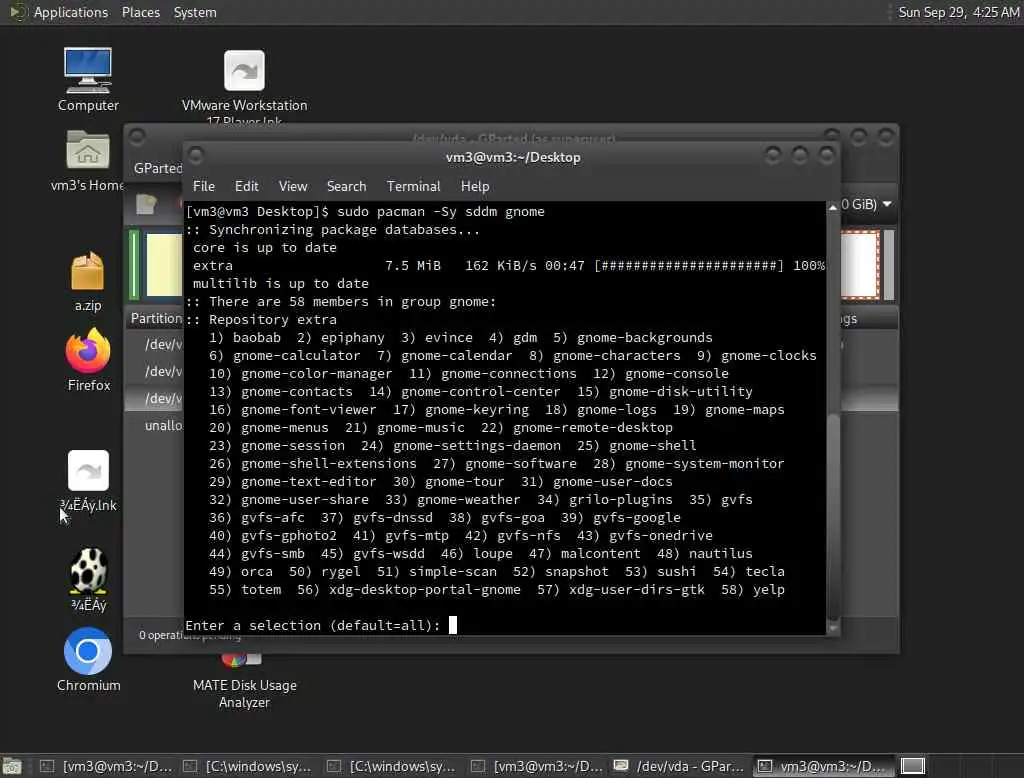Open the Places menu

point(140,12)
